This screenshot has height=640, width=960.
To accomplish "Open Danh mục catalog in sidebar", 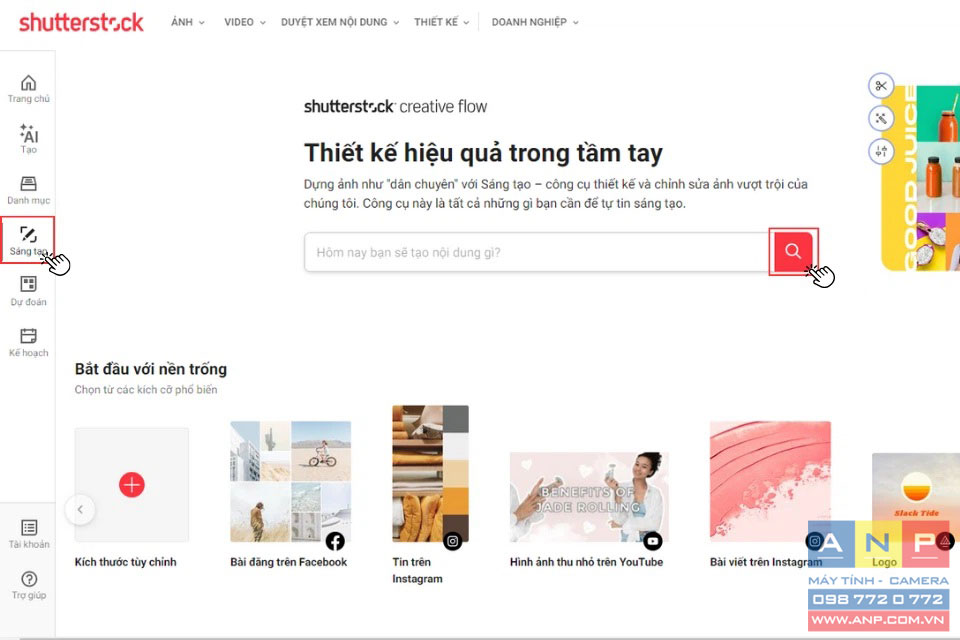I will pyautogui.click(x=28, y=190).
